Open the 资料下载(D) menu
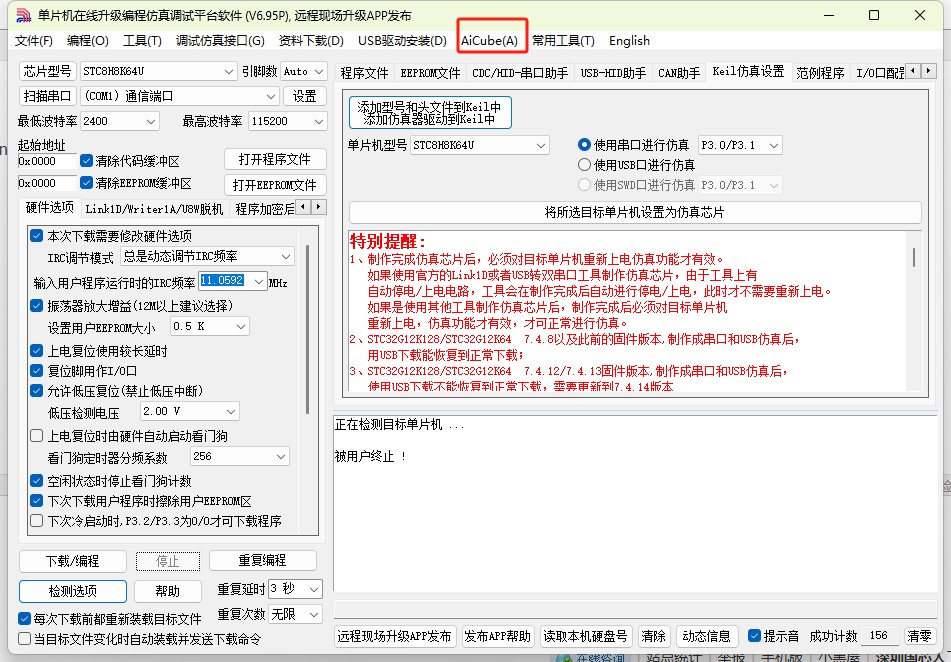This screenshot has height=662, width=951. tap(311, 41)
